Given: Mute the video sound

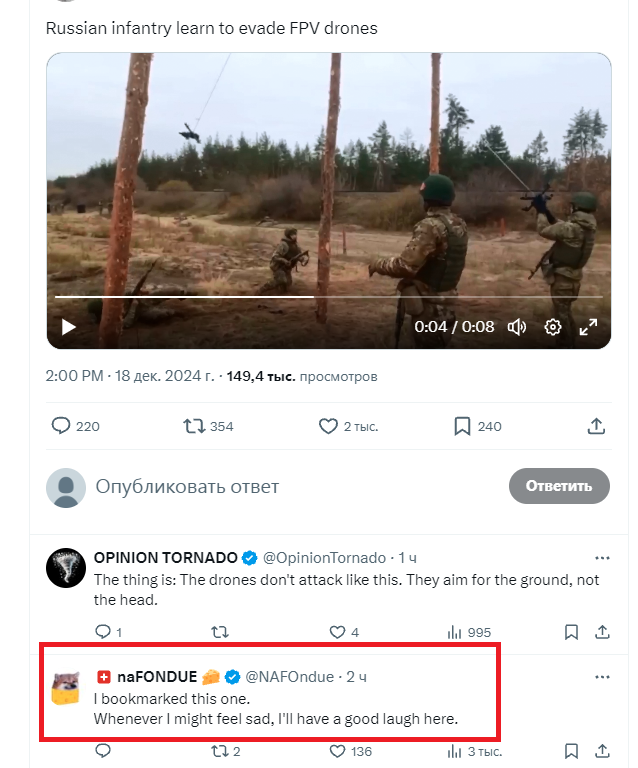Looking at the screenshot, I should tap(517, 327).
